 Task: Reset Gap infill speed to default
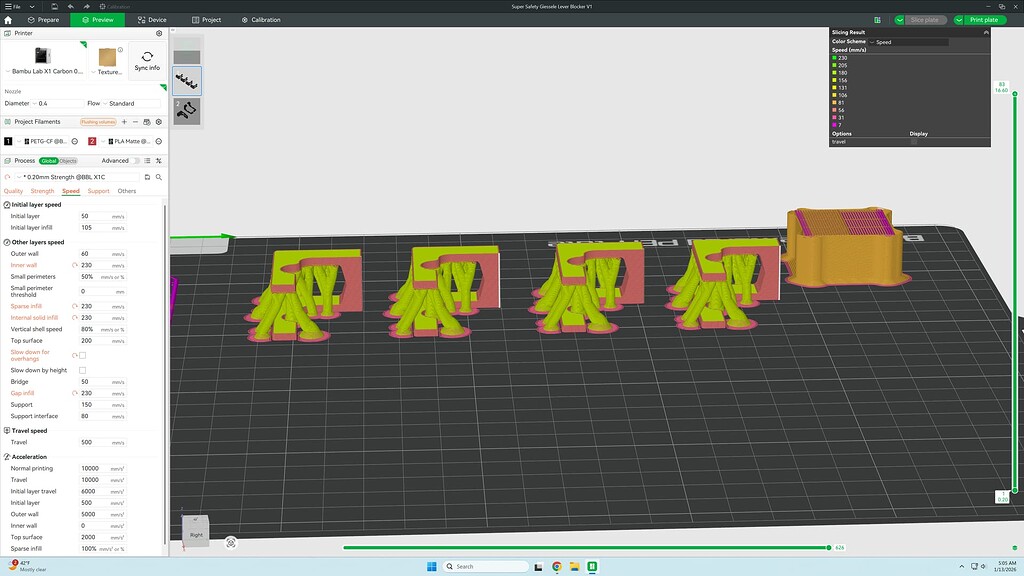tap(74, 393)
